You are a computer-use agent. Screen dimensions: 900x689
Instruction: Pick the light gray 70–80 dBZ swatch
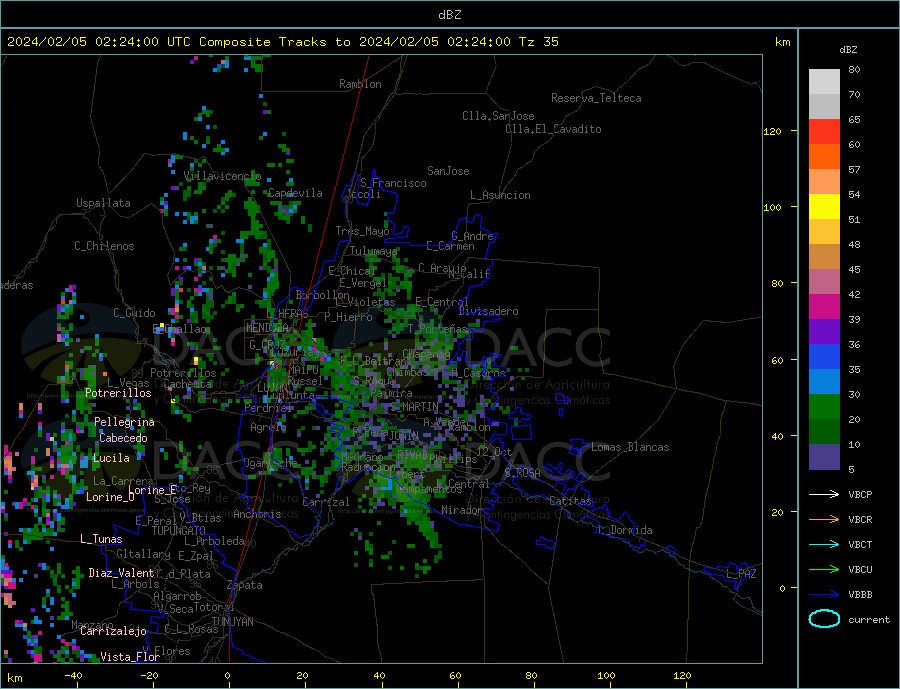click(824, 82)
